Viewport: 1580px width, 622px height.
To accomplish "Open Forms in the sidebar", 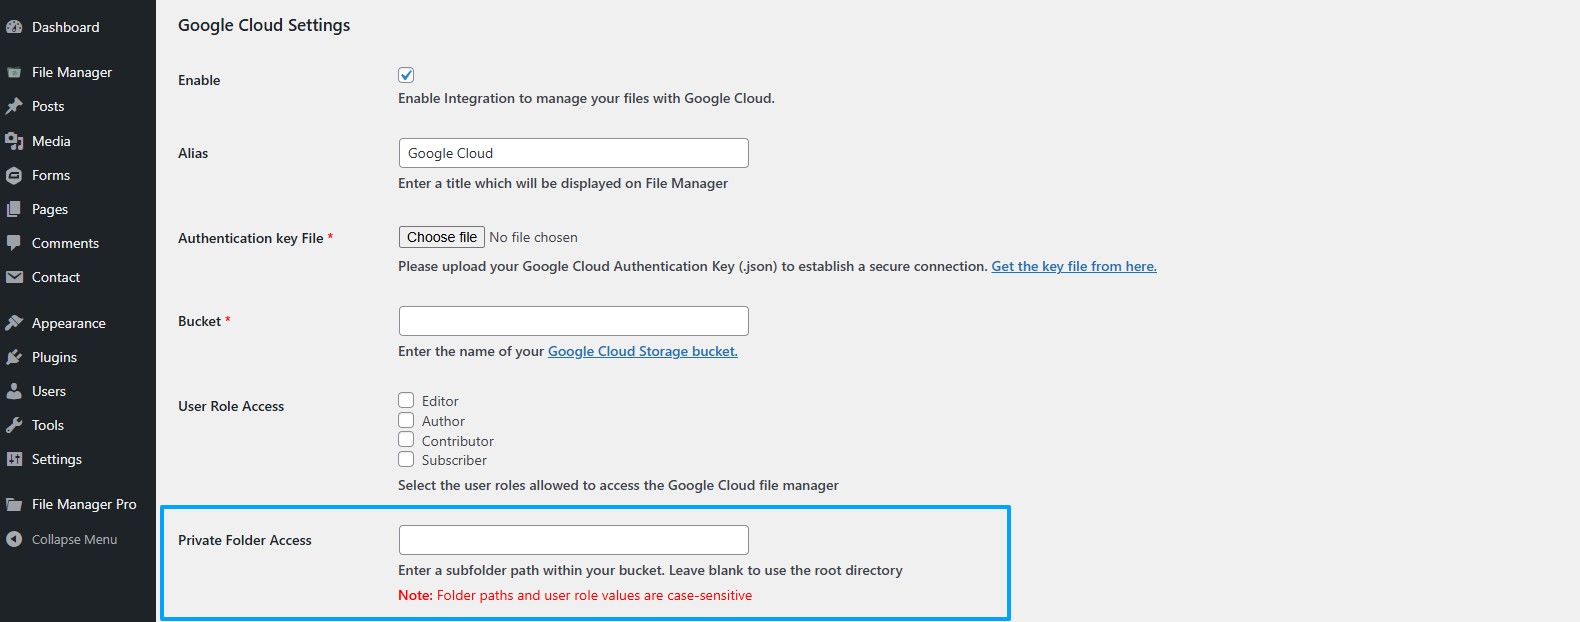I will coord(51,175).
